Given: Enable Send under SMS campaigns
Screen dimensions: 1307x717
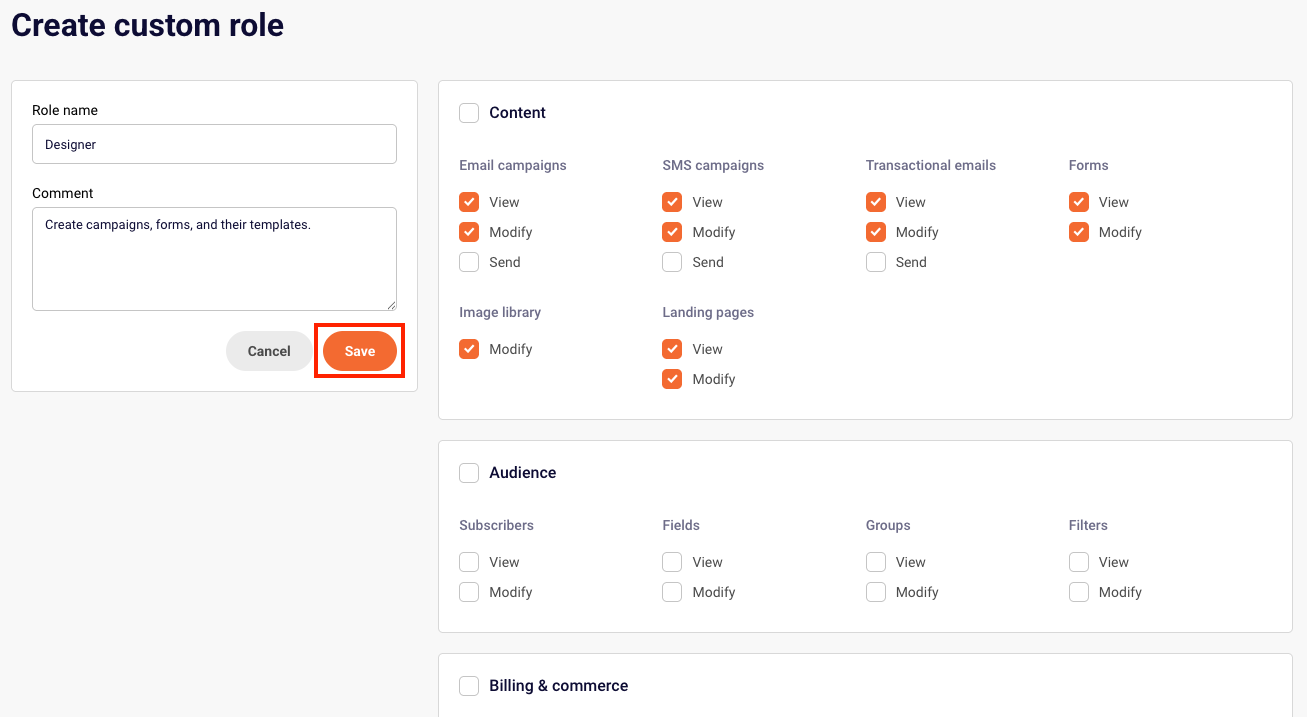Looking at the screenshot, I should [672, 262].
